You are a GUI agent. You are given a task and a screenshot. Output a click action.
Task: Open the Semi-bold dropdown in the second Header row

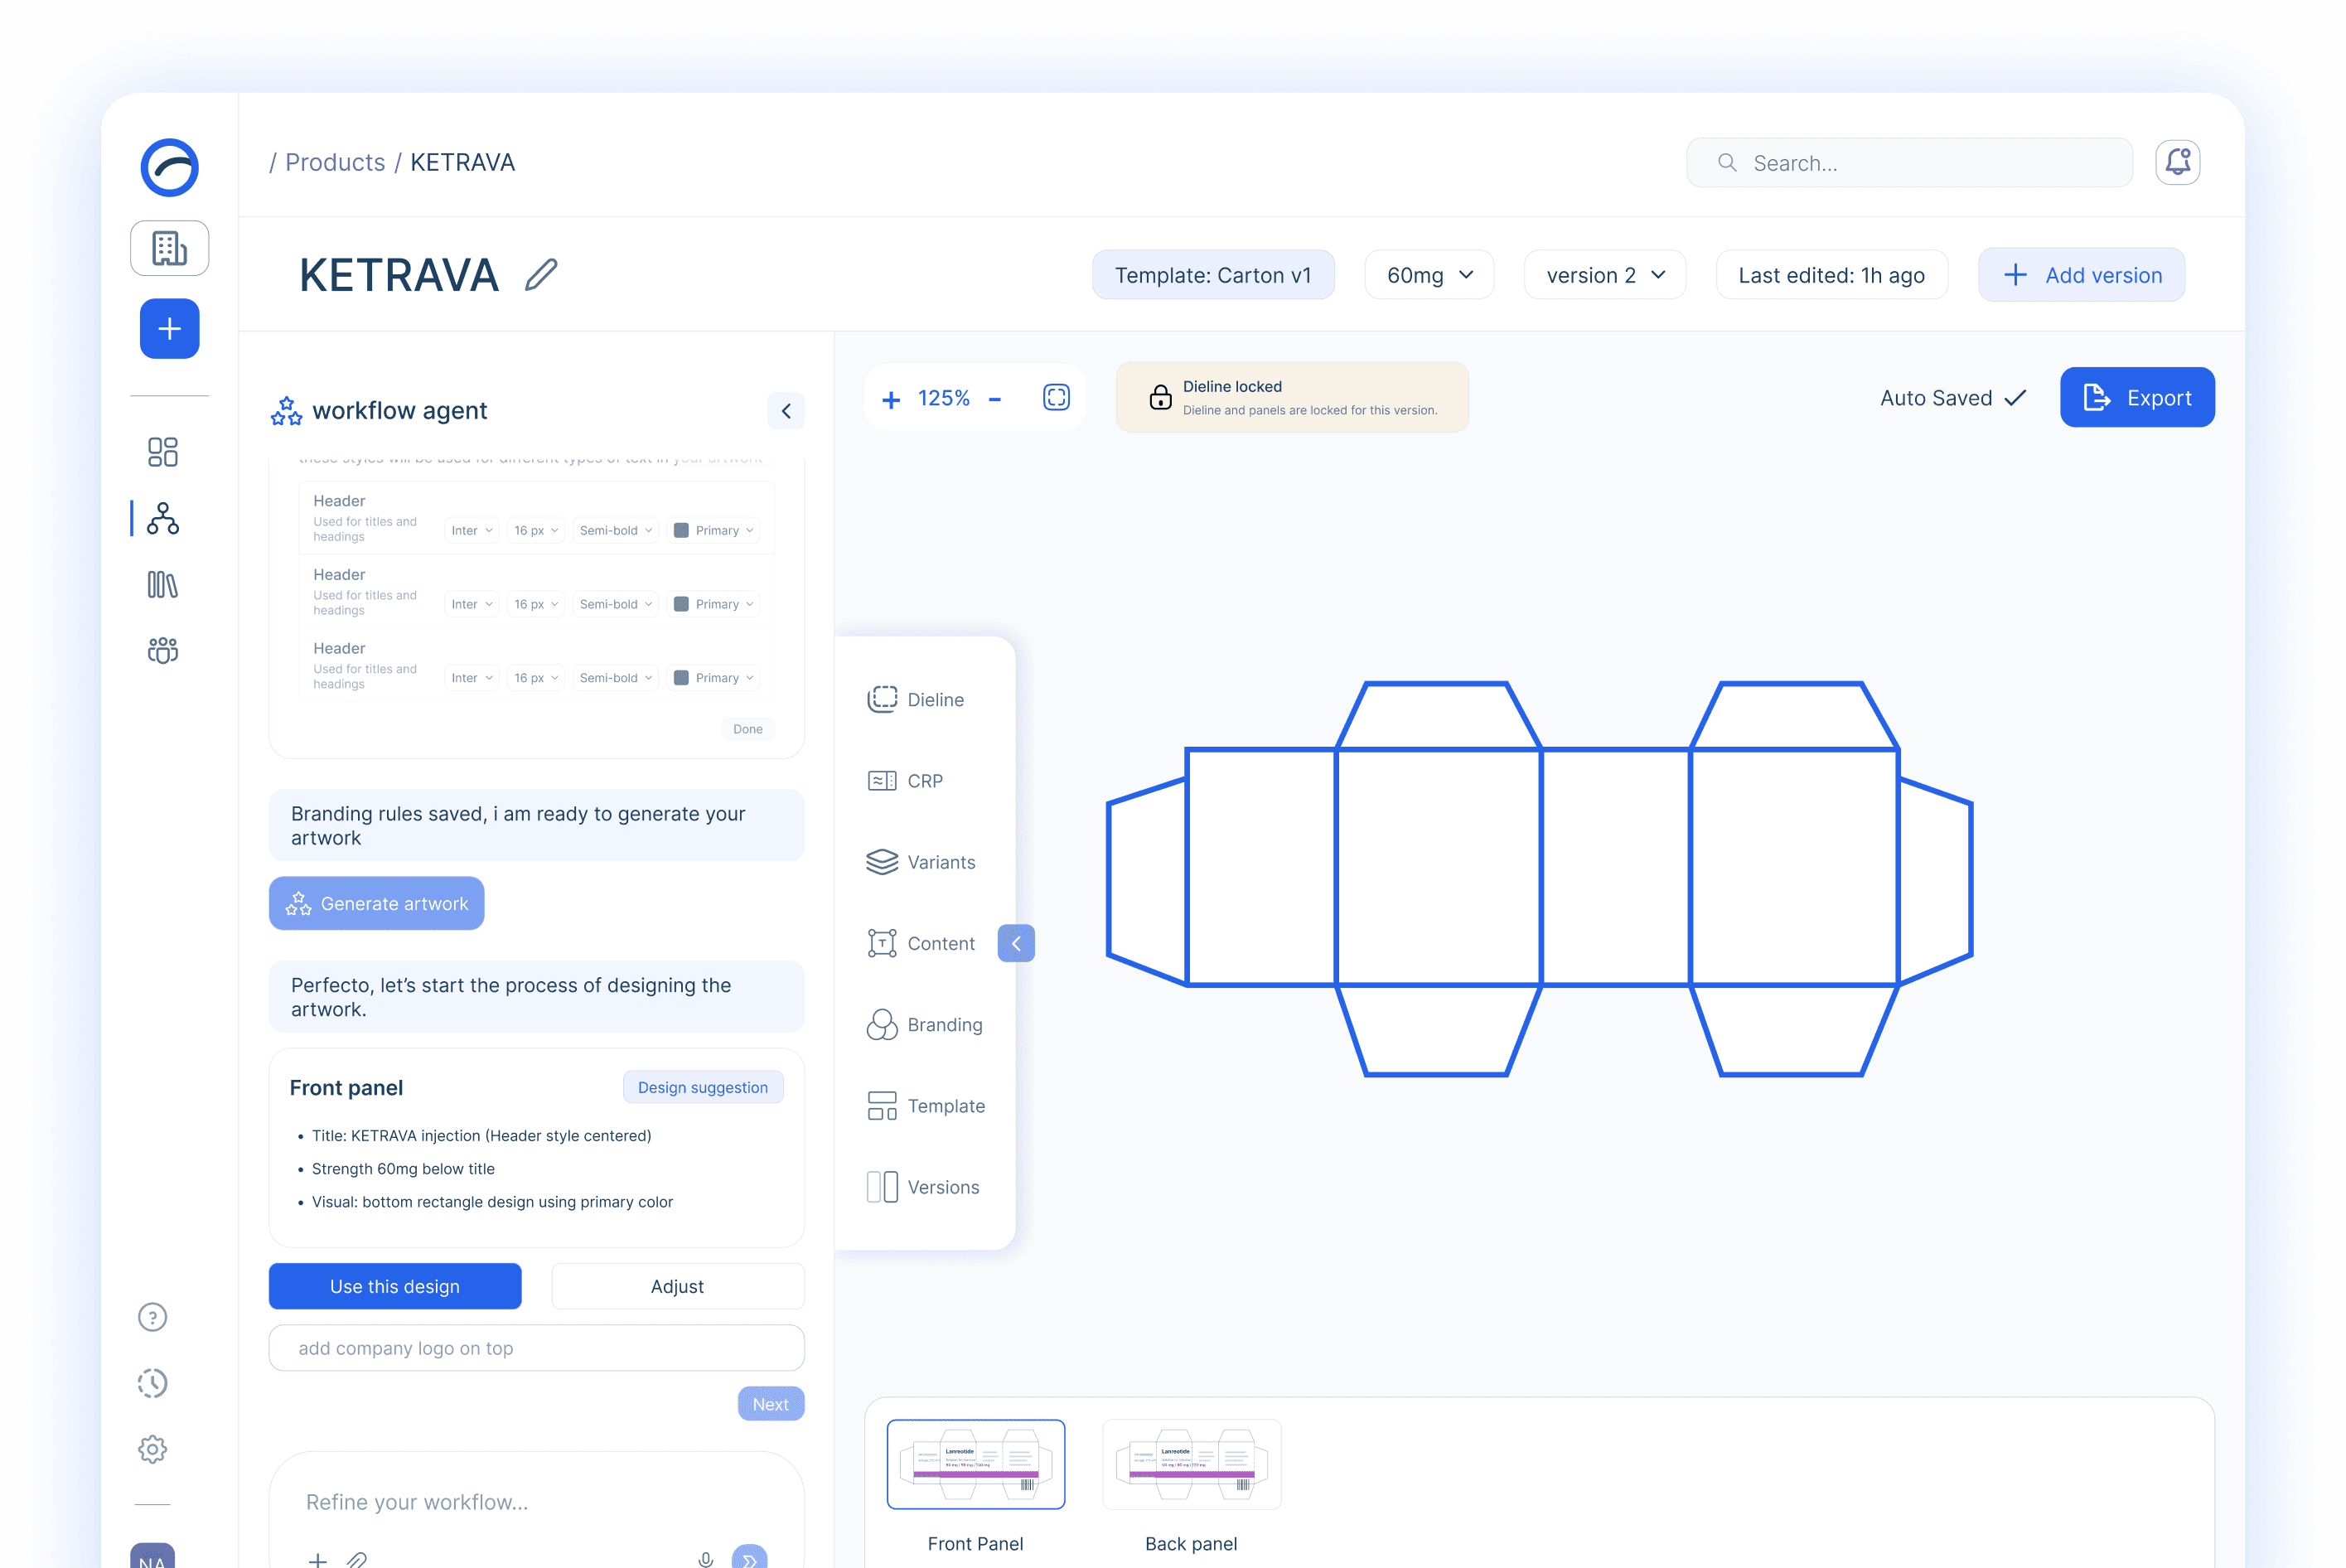615,604
